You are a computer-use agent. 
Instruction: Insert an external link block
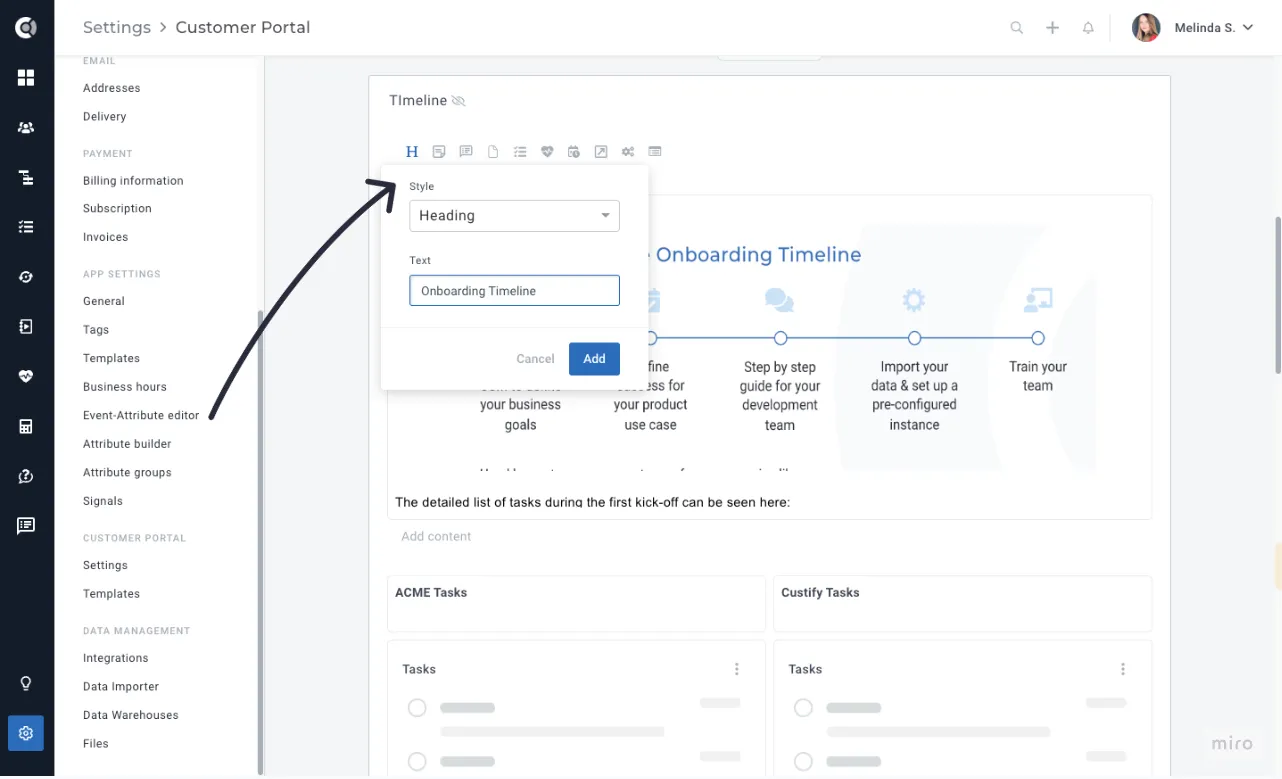pos(601,152)
